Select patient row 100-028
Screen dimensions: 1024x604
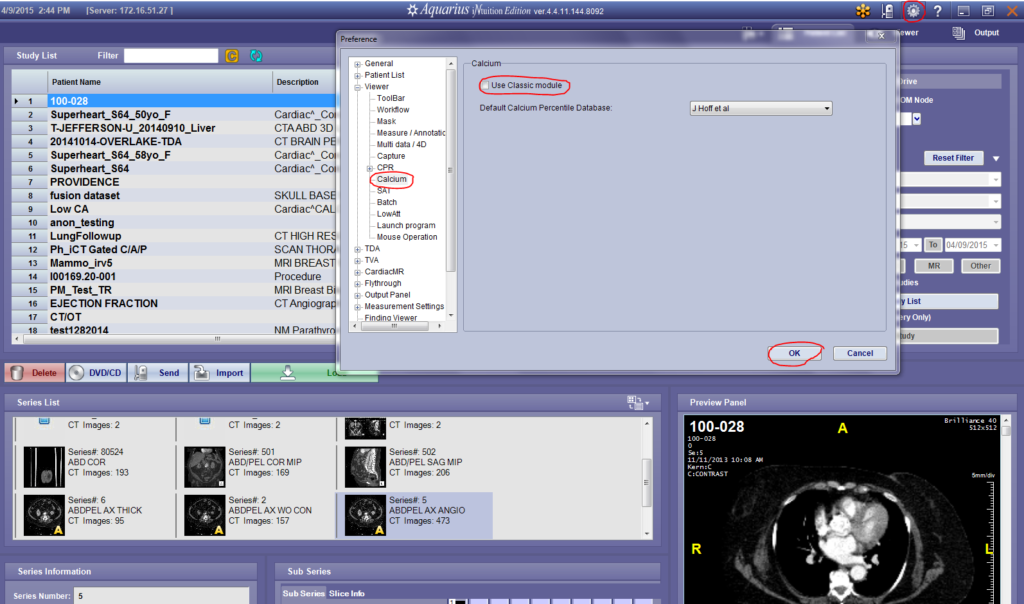pyautogui.click(x=175, y=101)
